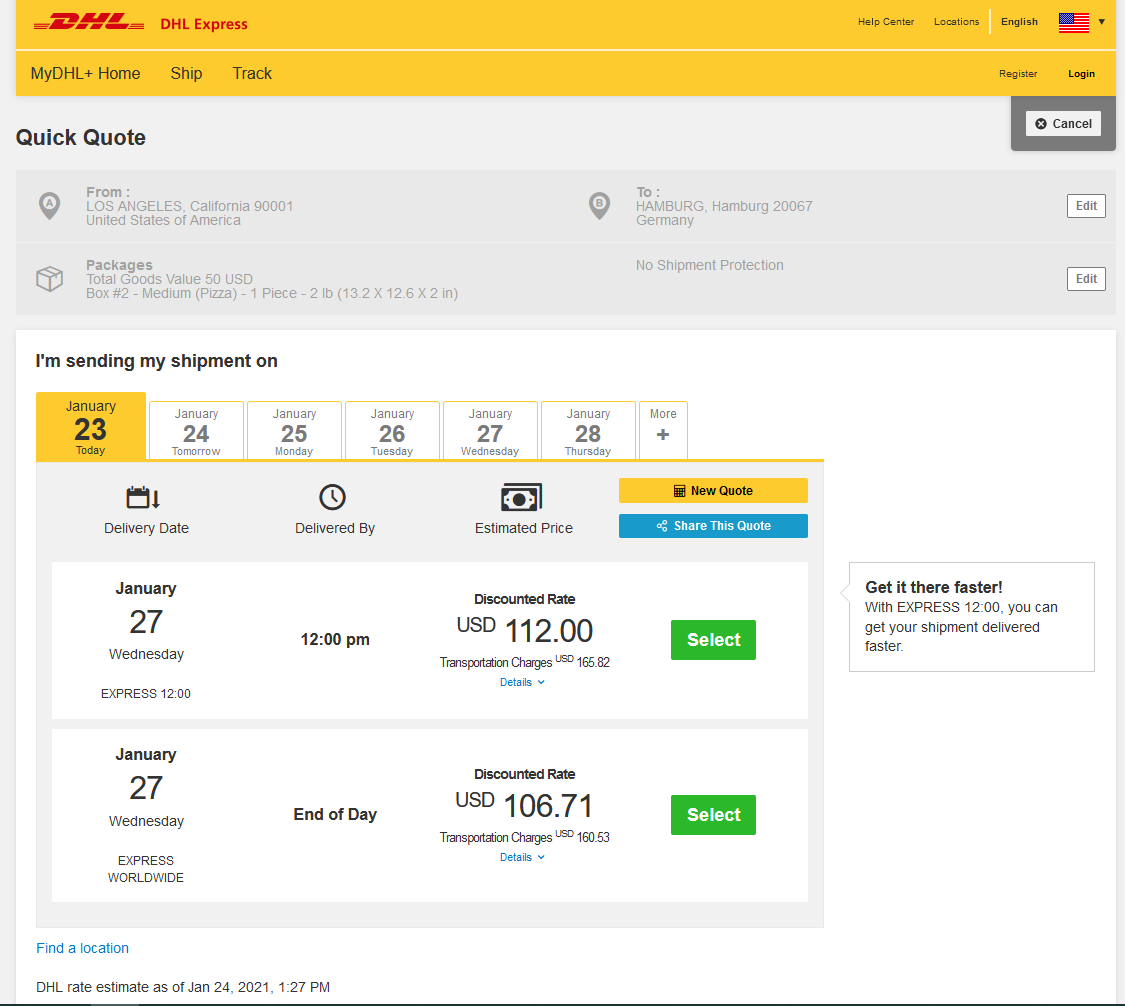
Task: Open the Track menu
Action: [252, 73]
